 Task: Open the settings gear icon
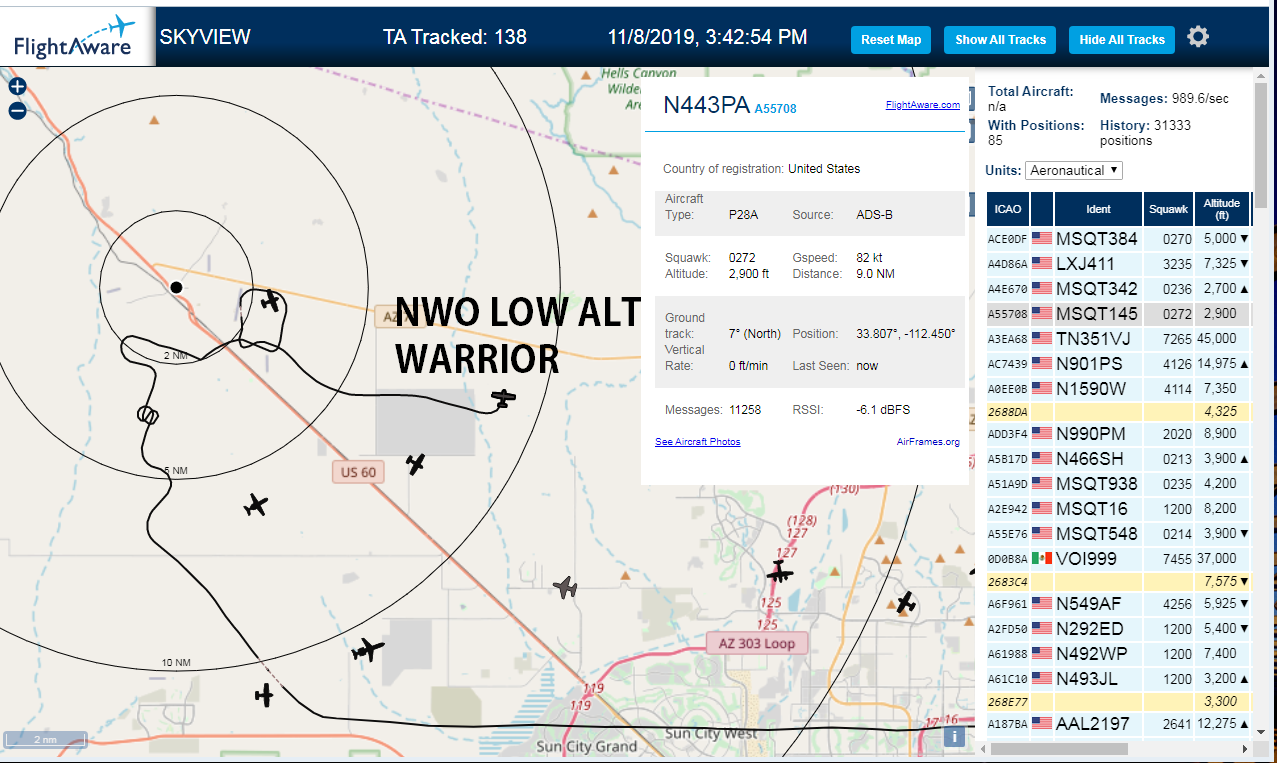(x=1198, y=37)
